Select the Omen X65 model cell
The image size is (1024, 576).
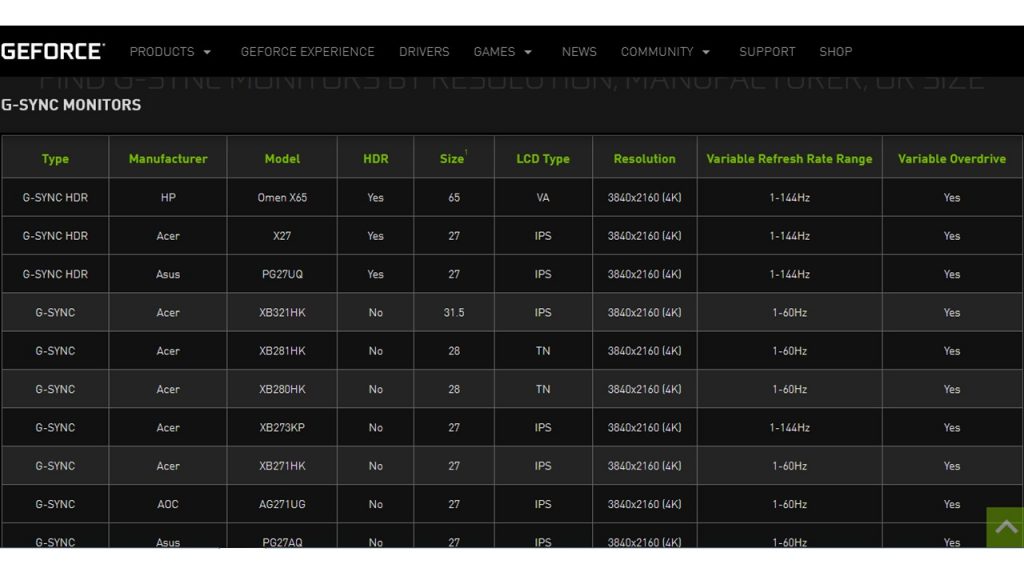[282, 197]
